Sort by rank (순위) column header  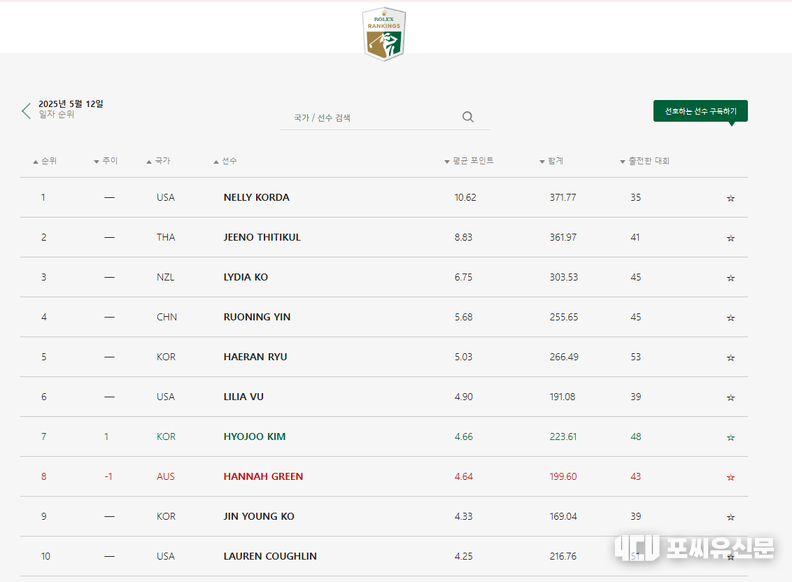[45, 161]
